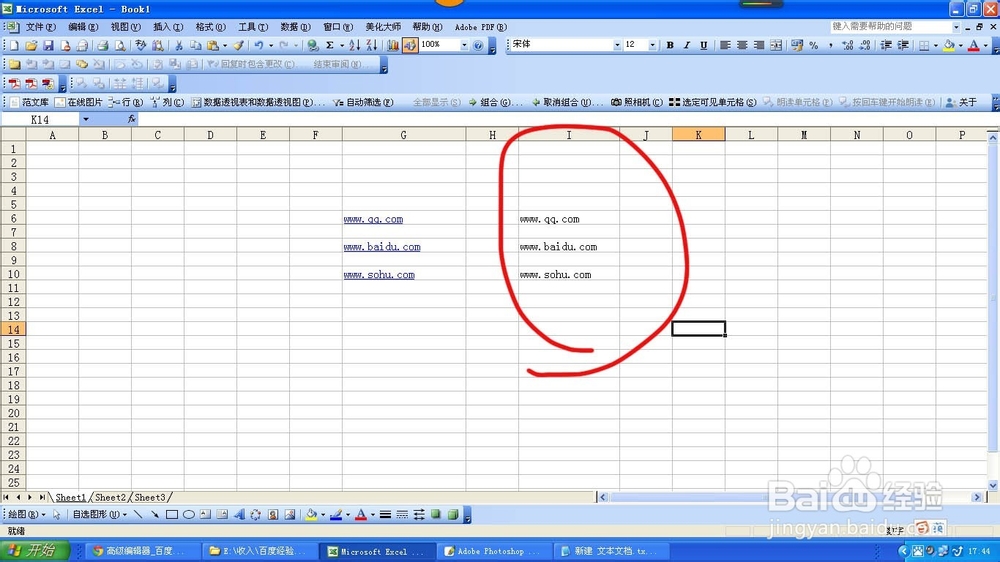Open the 数据 Data menu
Screen dimensions: 1000x562
295,27
